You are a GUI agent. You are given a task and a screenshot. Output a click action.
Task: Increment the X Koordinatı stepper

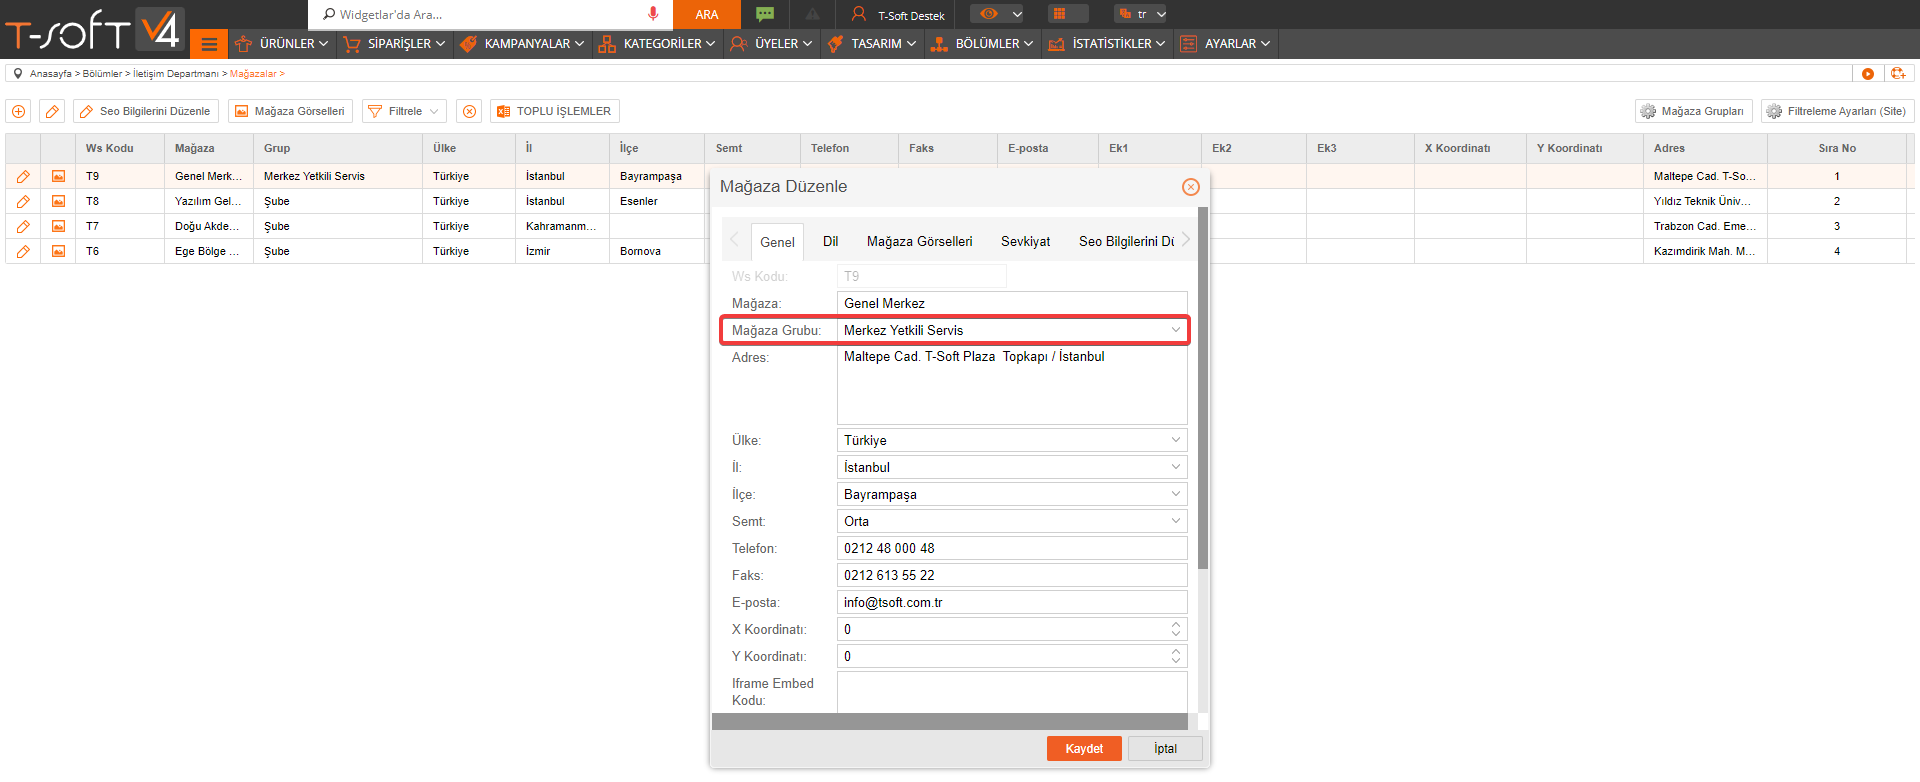[x=1176, y=624]
